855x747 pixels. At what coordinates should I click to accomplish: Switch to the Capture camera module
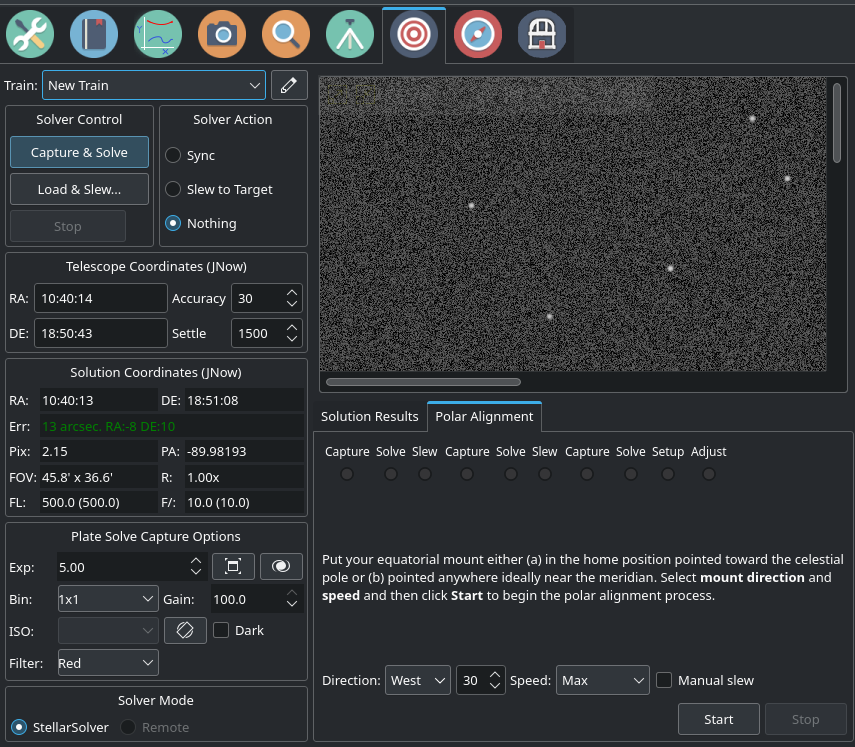click(222, 34)
